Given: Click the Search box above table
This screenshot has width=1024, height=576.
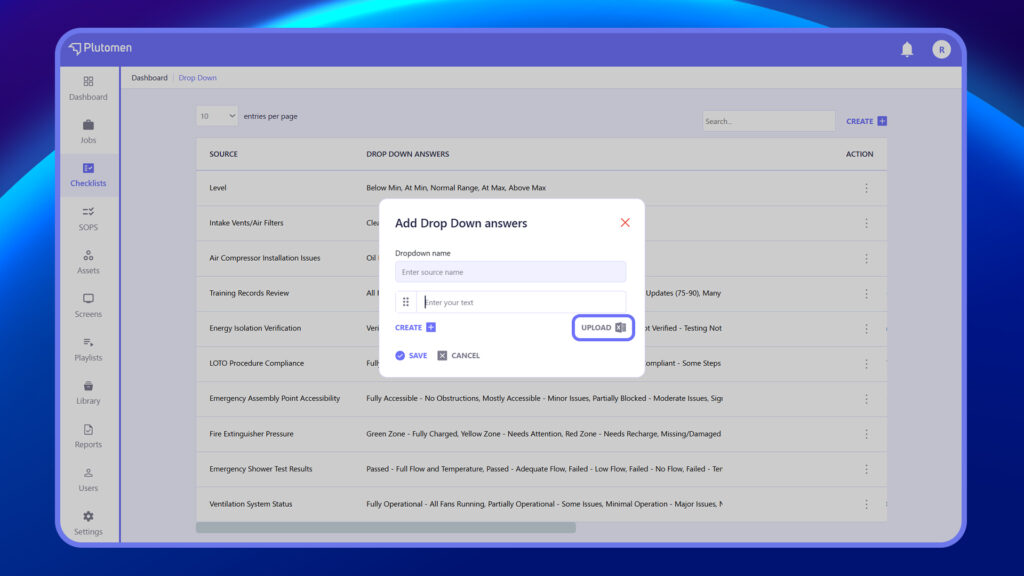Looking at the screenshot, I should tap(768, 121).
